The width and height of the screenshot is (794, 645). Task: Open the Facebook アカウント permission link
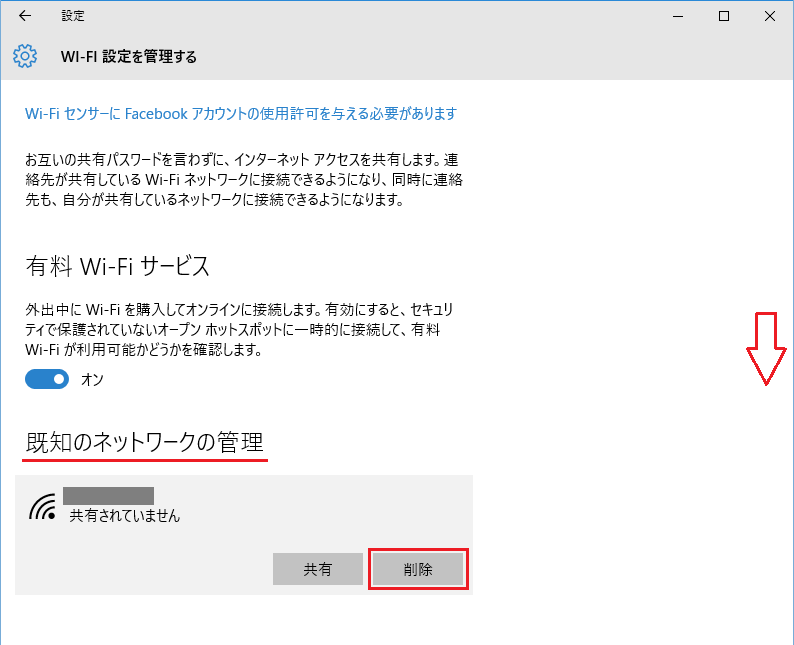point(240,114)
